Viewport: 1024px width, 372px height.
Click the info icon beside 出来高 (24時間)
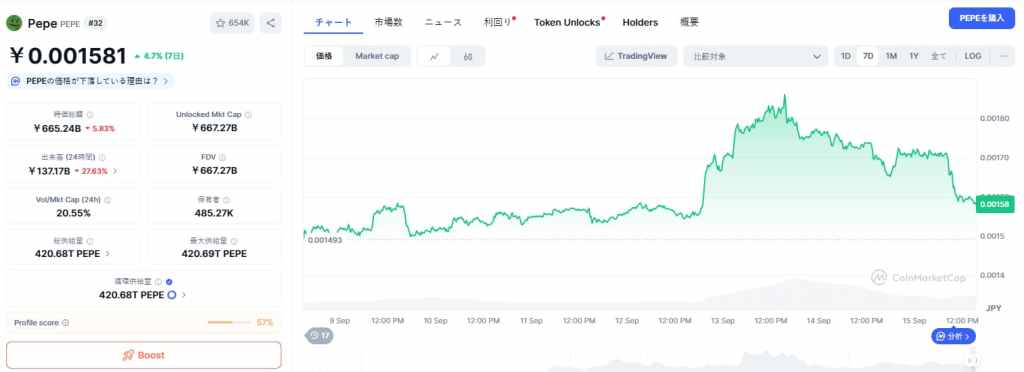[x=103, y=157]
